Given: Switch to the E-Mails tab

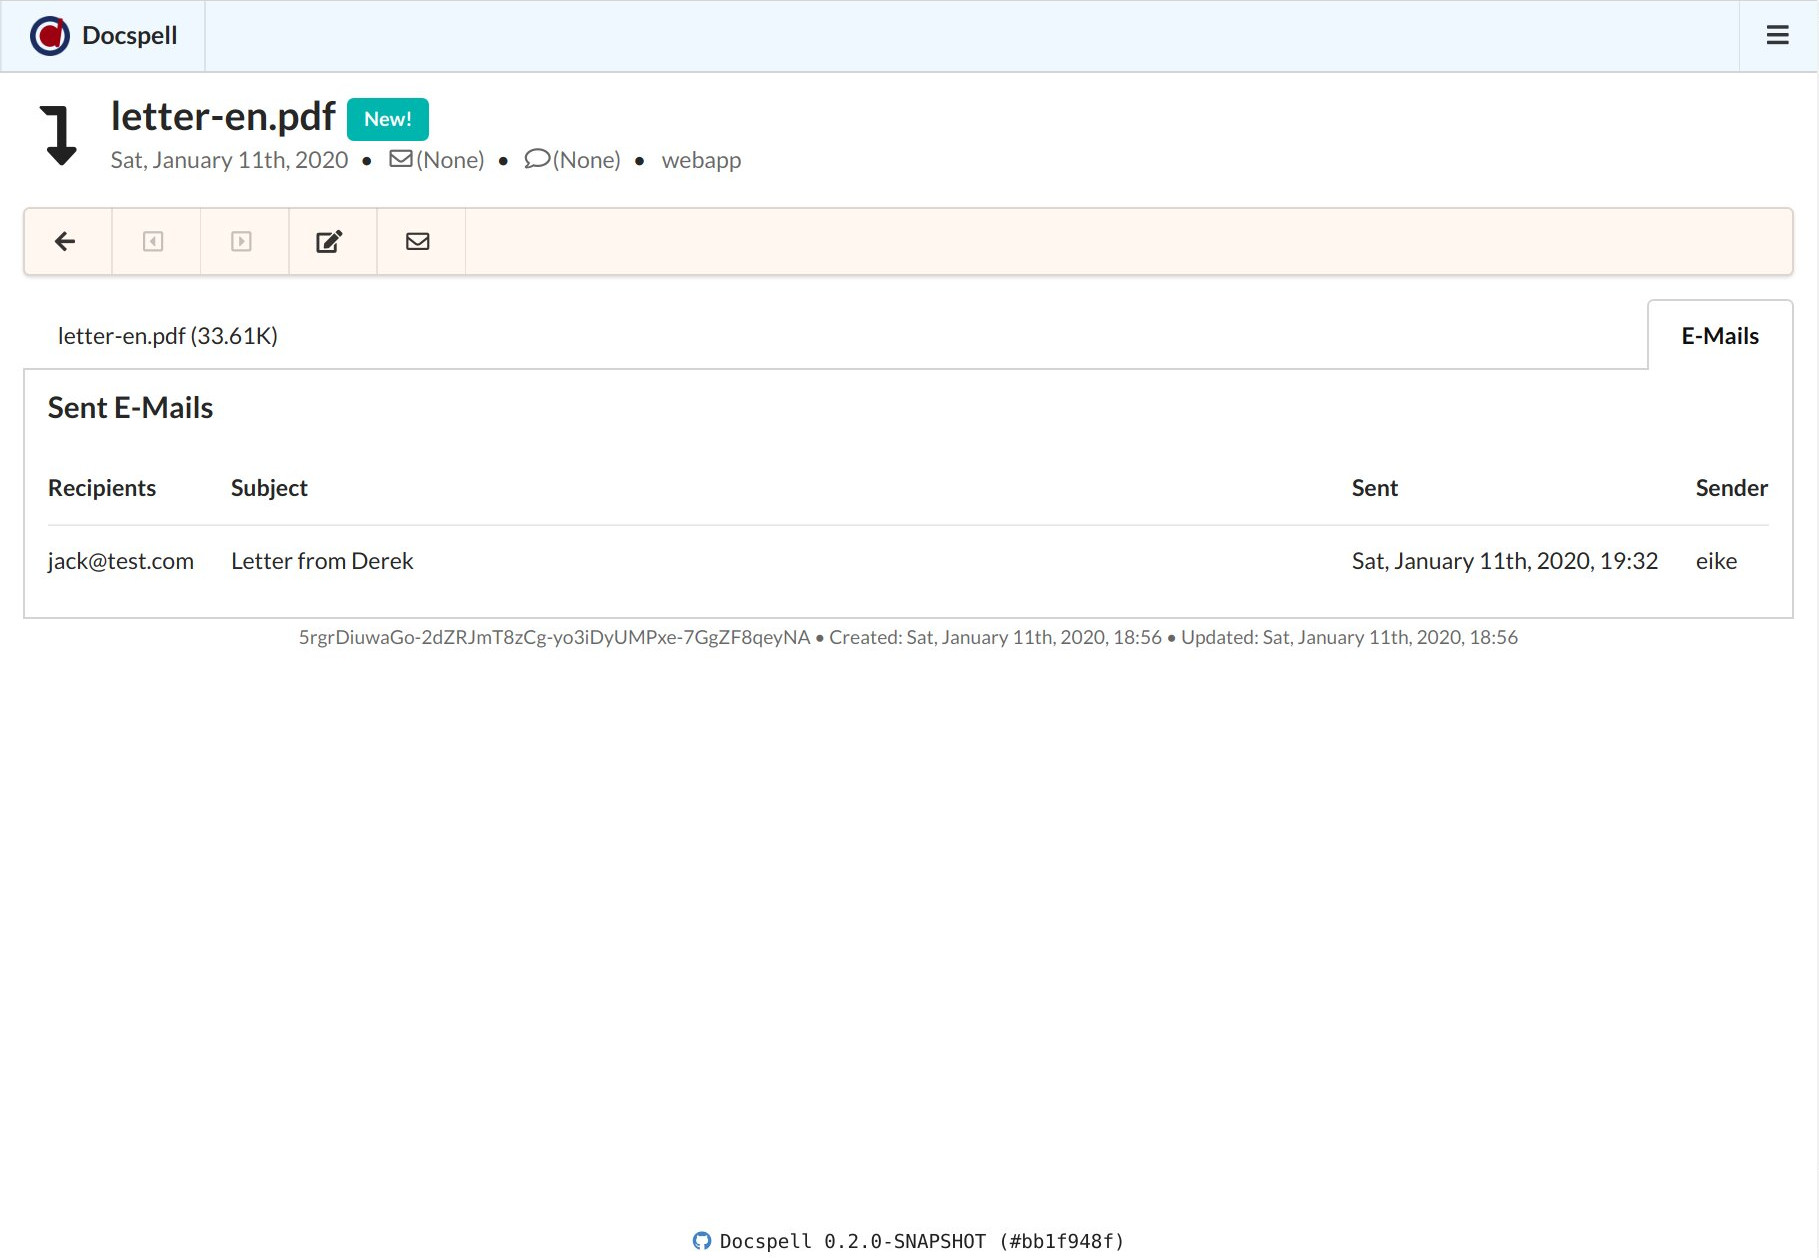Looking at the screenshot, I should point(1719,336).
